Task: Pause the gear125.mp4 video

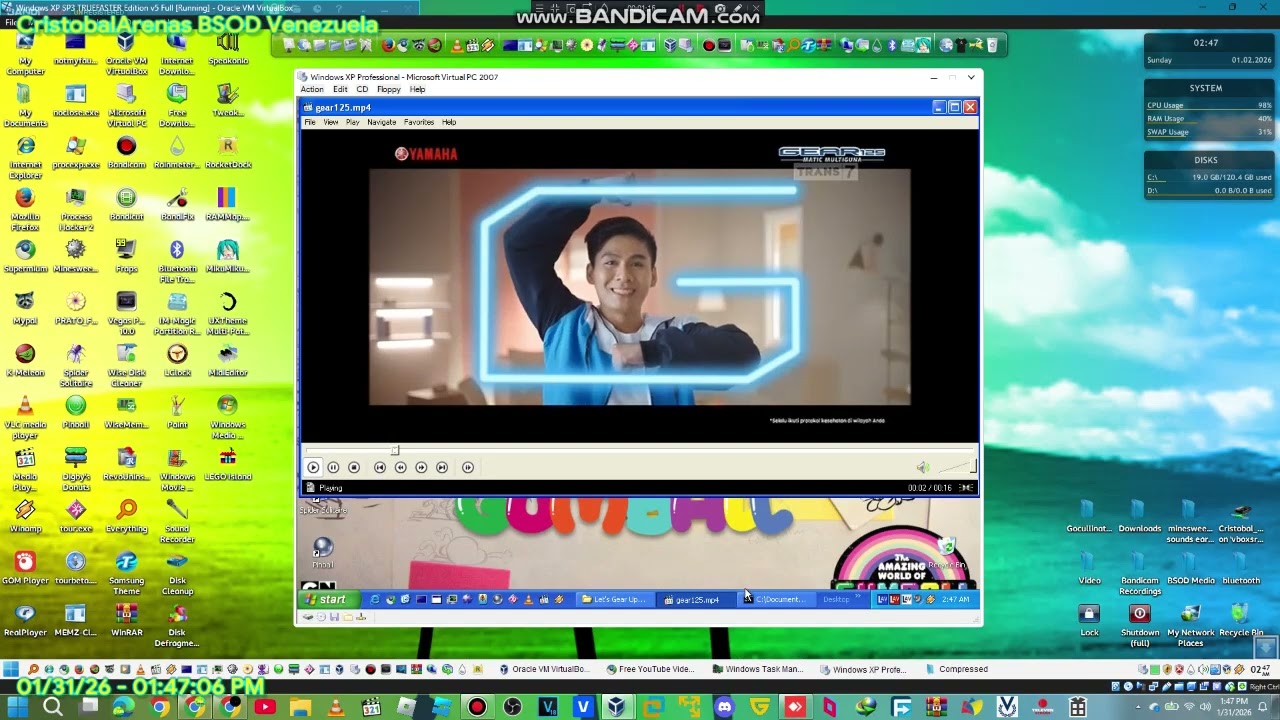Action: pyautogui.click(x=333, y=467)
